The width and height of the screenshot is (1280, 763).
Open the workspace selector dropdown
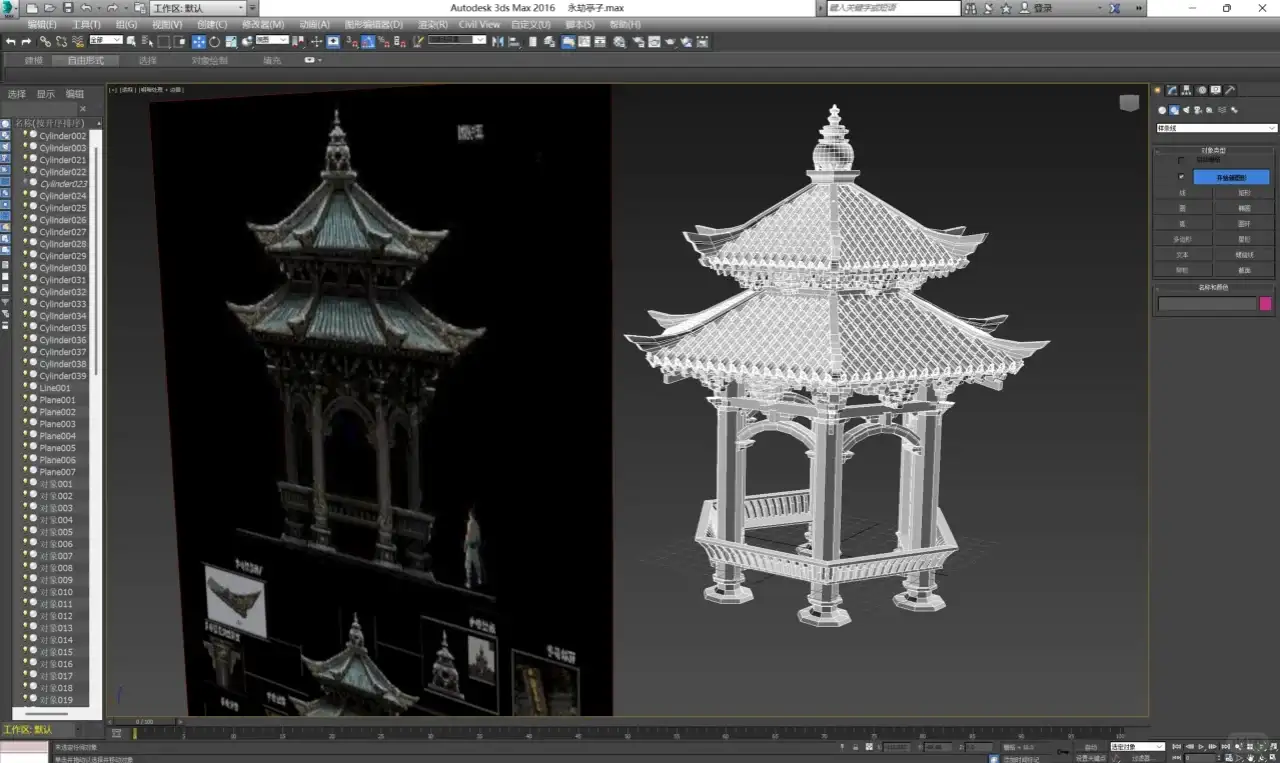pos(198,8)
